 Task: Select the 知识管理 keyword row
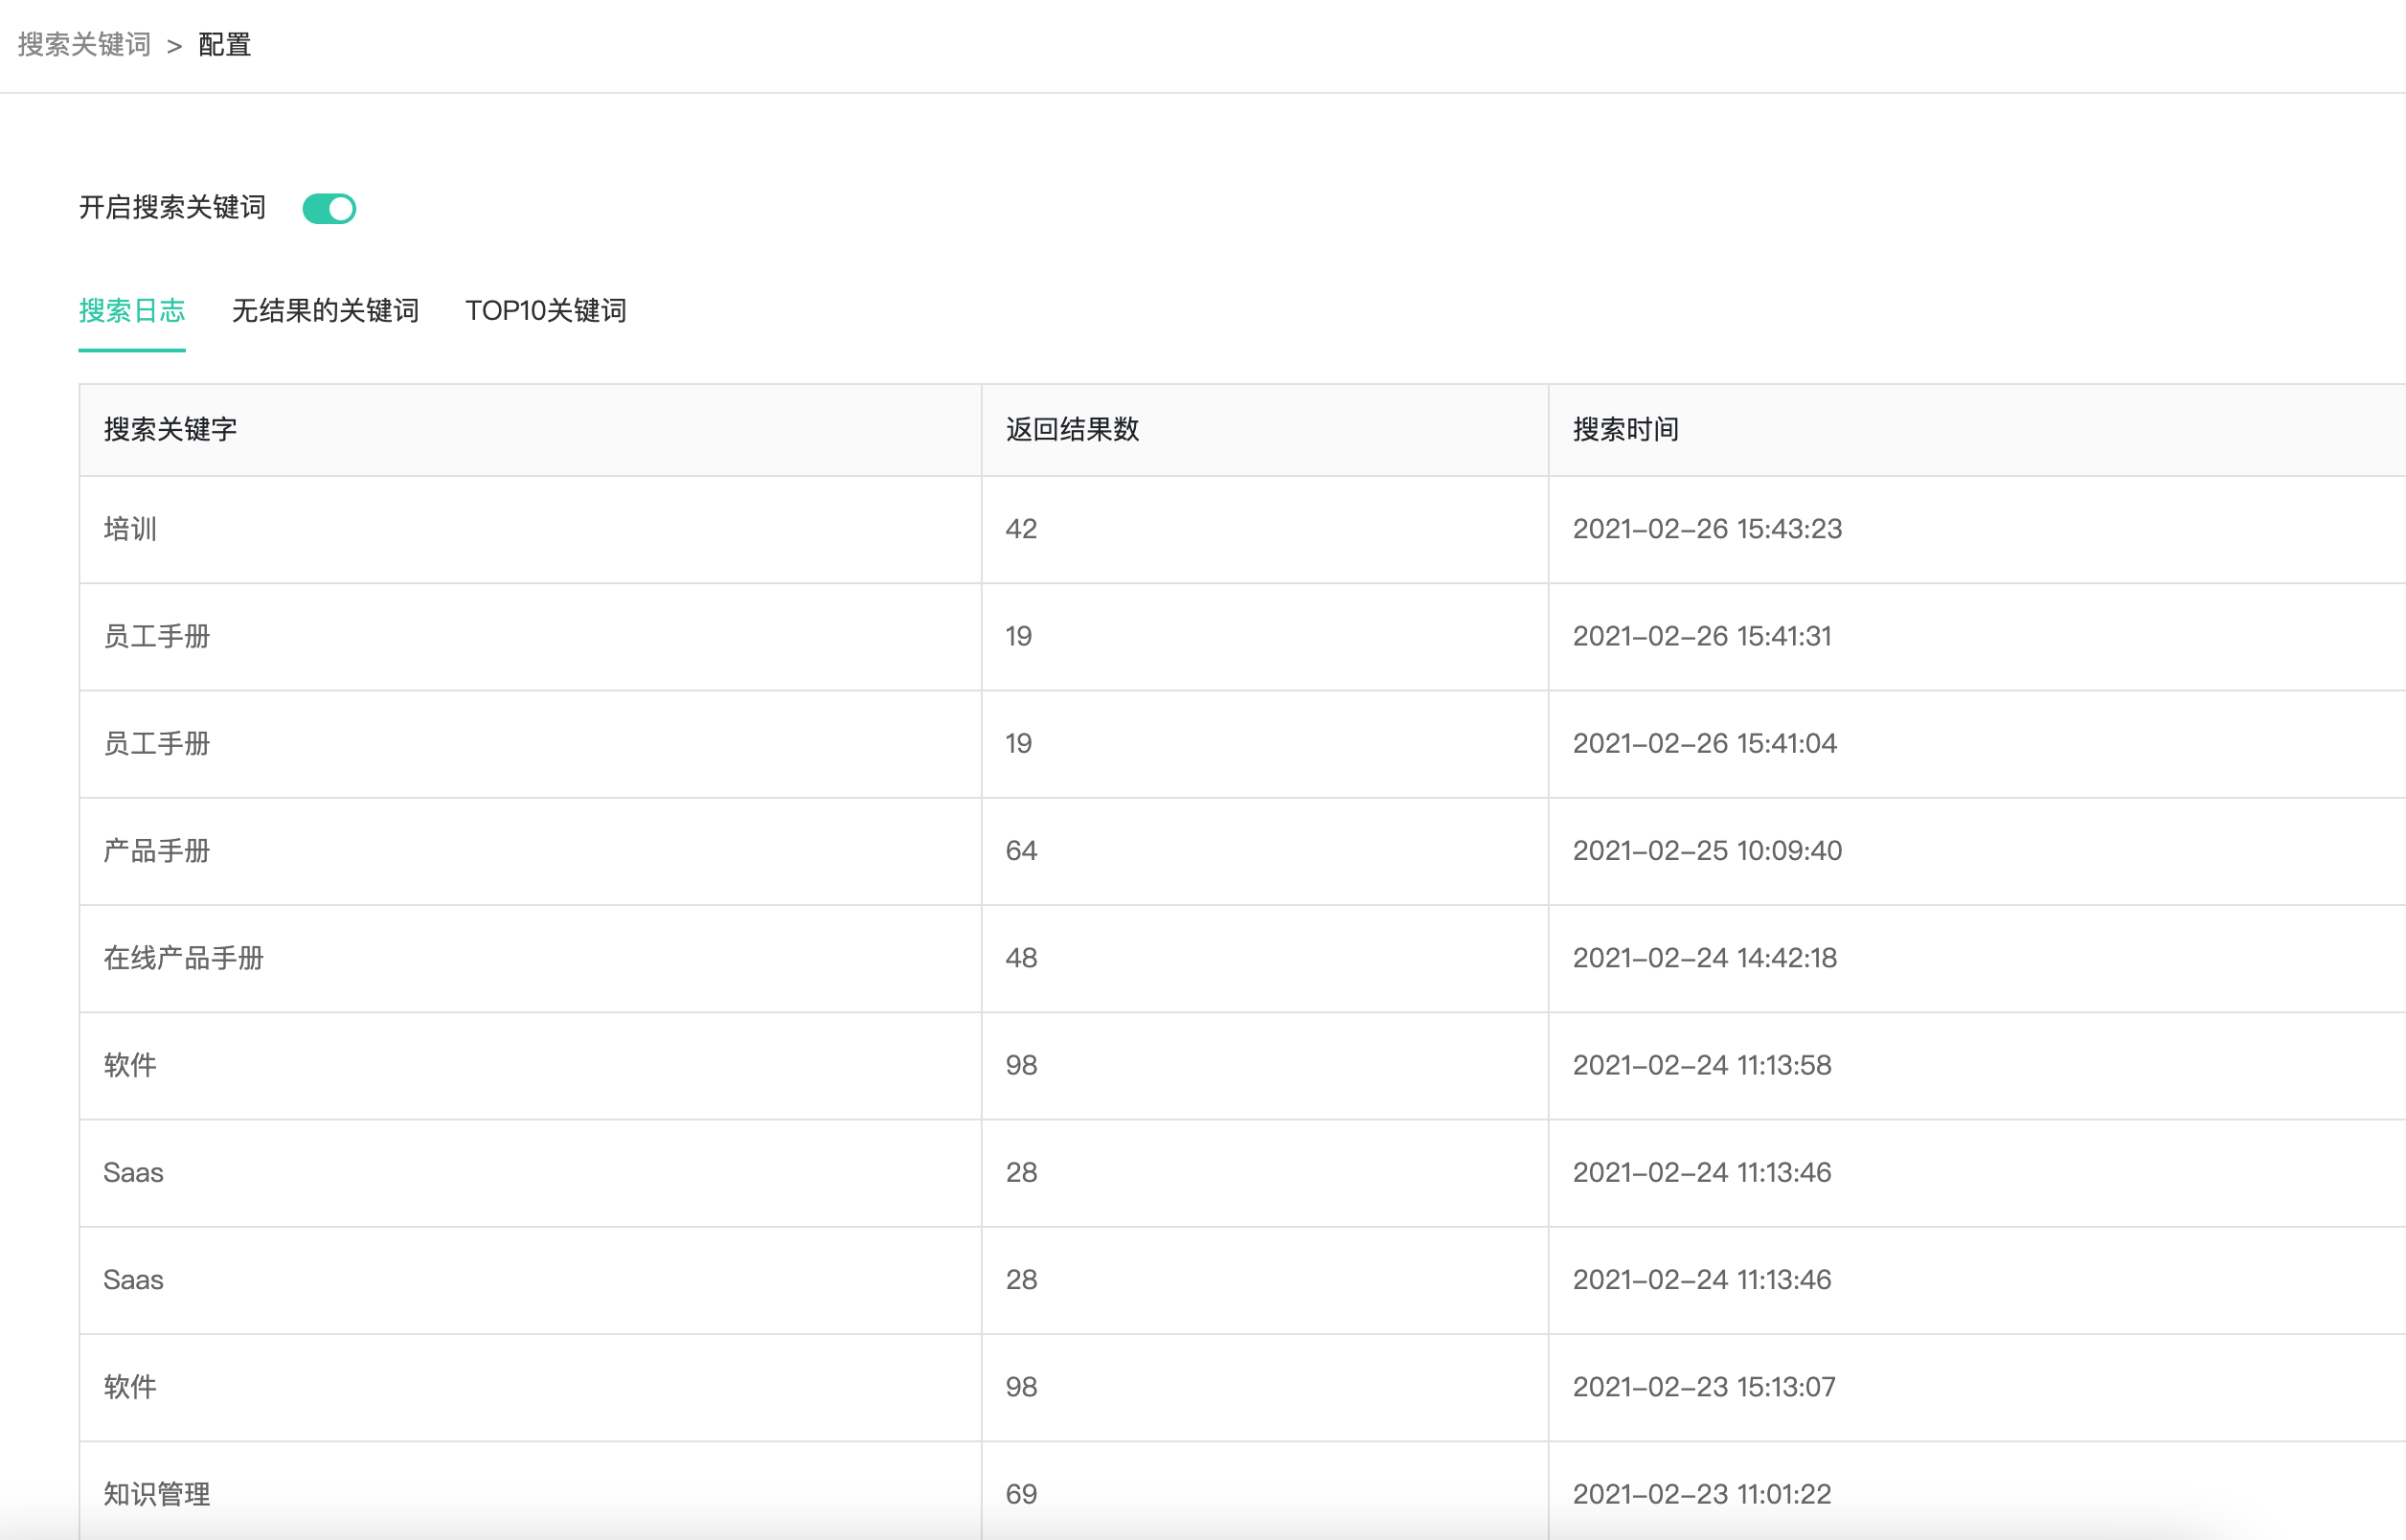coord(157,1494)
